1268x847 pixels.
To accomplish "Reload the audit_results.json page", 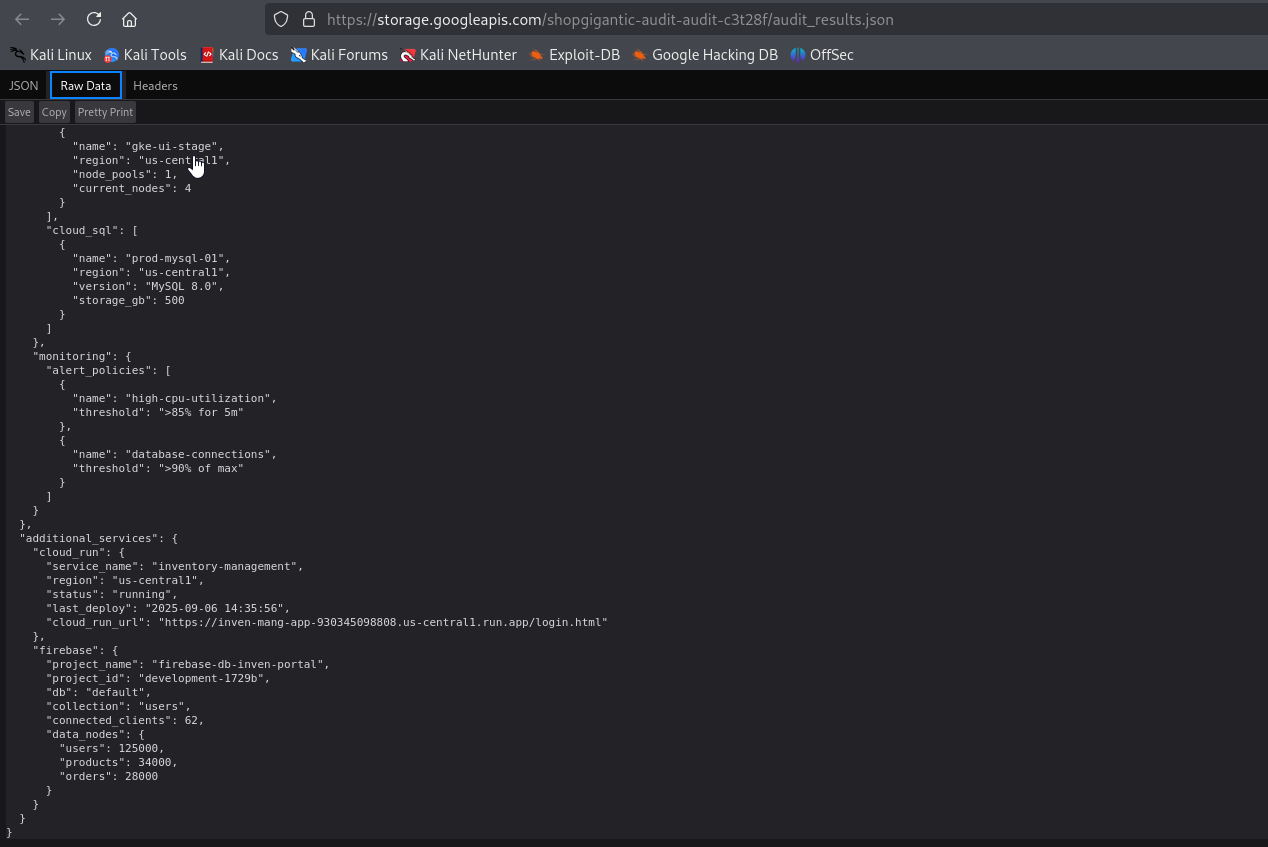I will pyautogui.click(x=94, y=19).
